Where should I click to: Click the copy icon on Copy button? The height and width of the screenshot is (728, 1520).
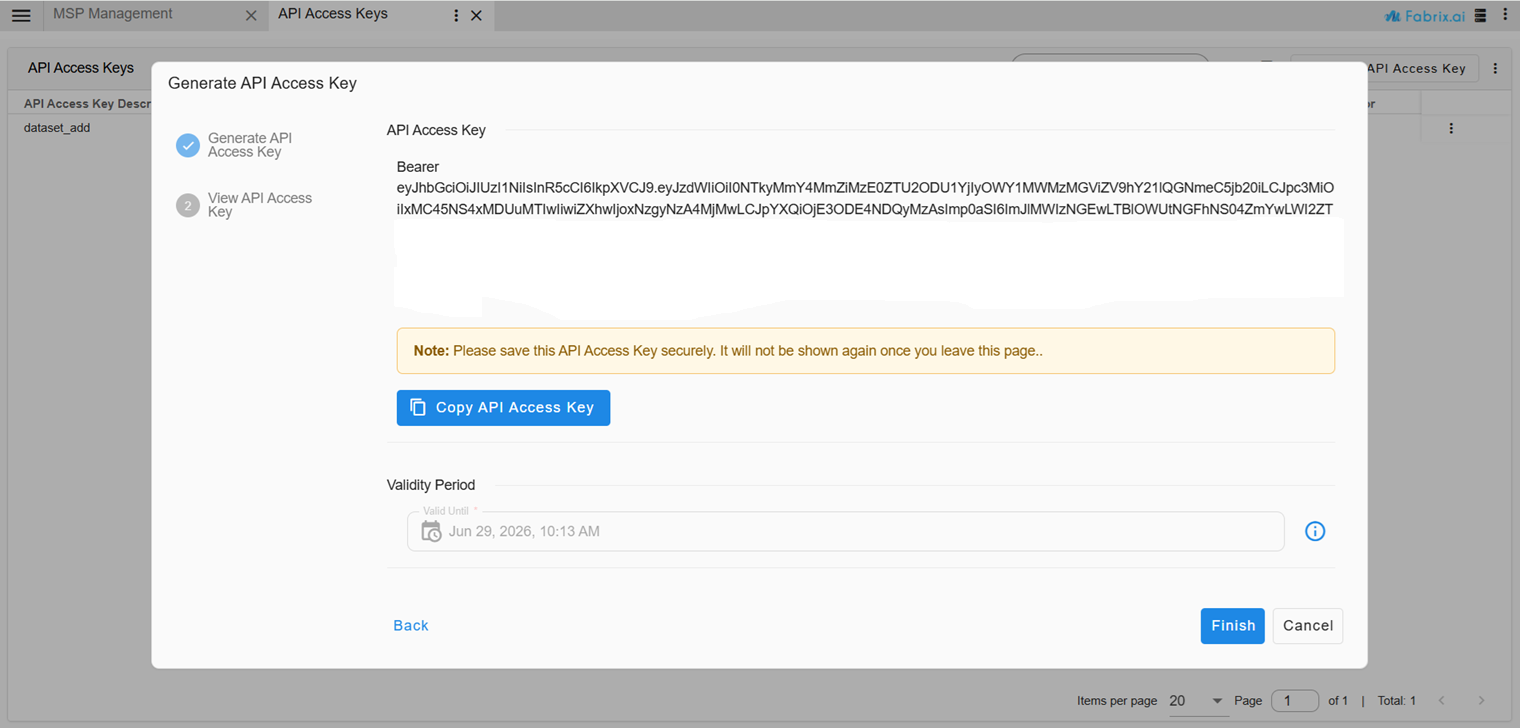point(418,407)
